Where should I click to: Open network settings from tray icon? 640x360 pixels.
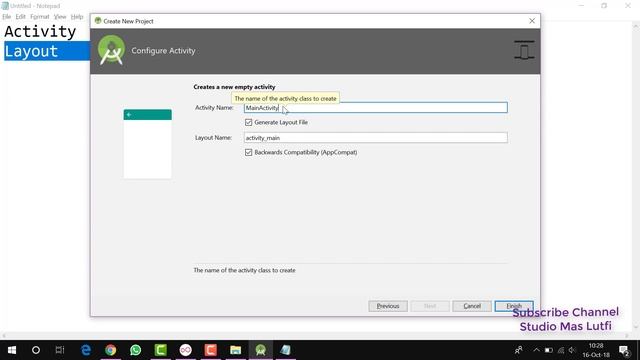[x=561, y=350]
